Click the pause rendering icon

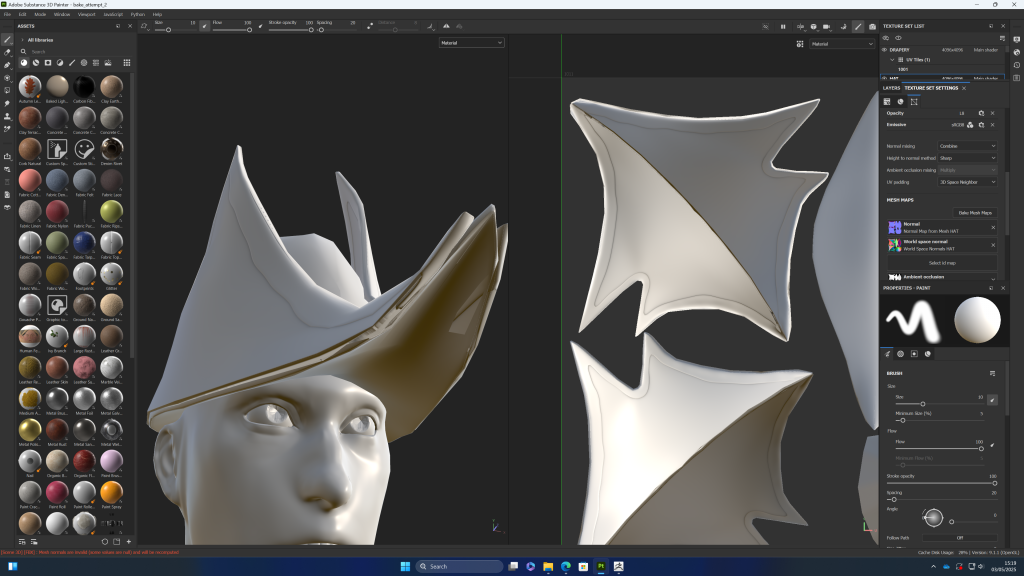pos(782,26)
